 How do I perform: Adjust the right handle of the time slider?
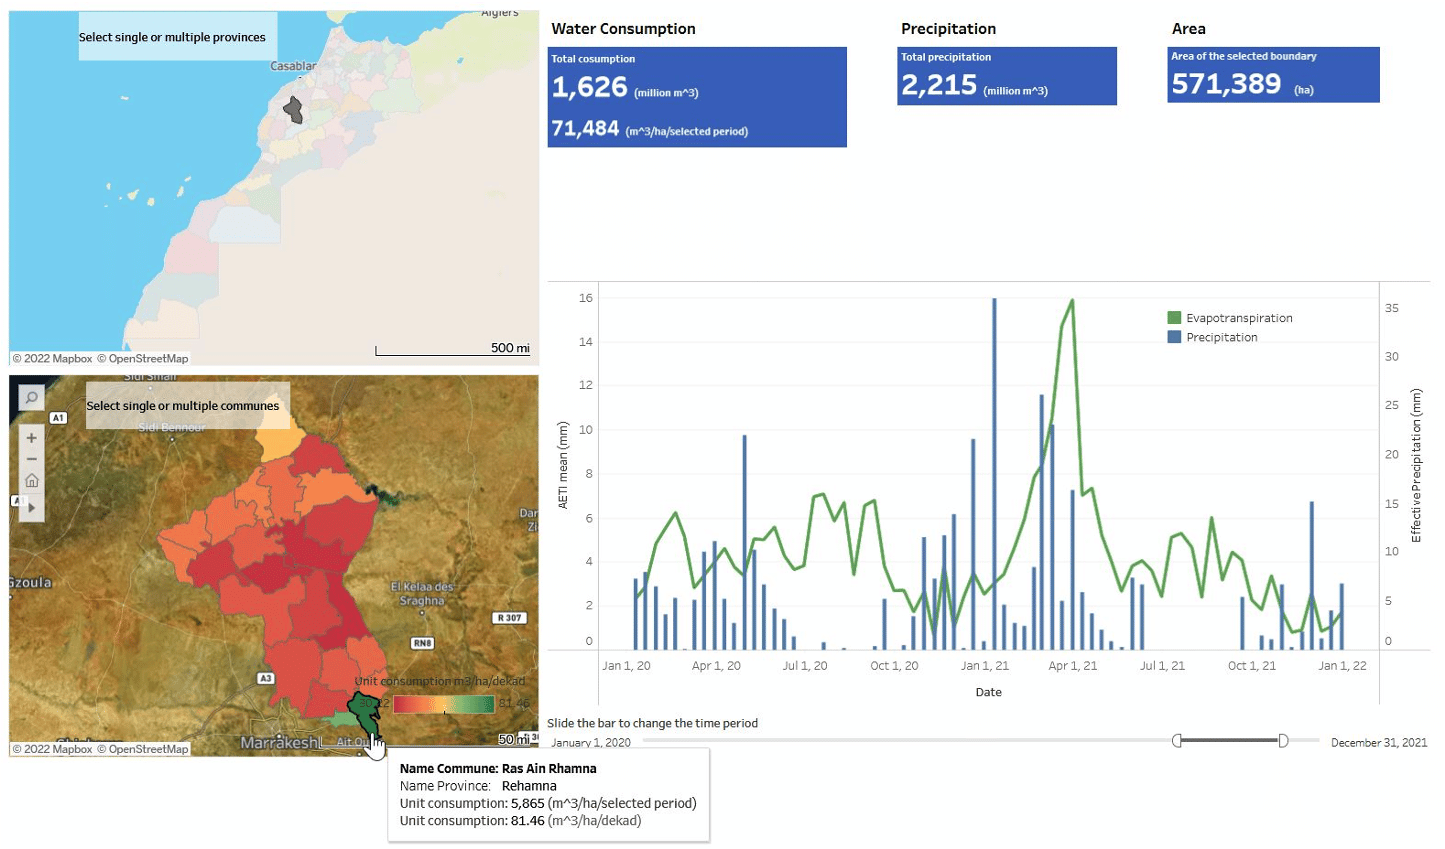1283,741
